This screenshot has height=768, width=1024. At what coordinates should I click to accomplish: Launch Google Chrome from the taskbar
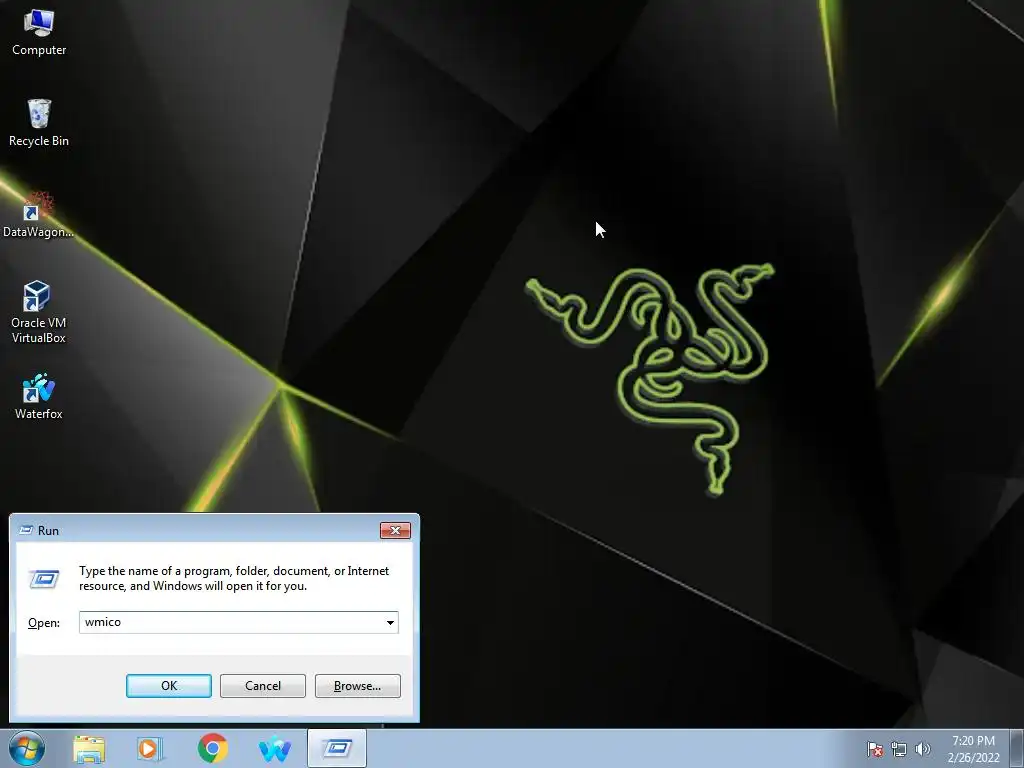point(212,748)
